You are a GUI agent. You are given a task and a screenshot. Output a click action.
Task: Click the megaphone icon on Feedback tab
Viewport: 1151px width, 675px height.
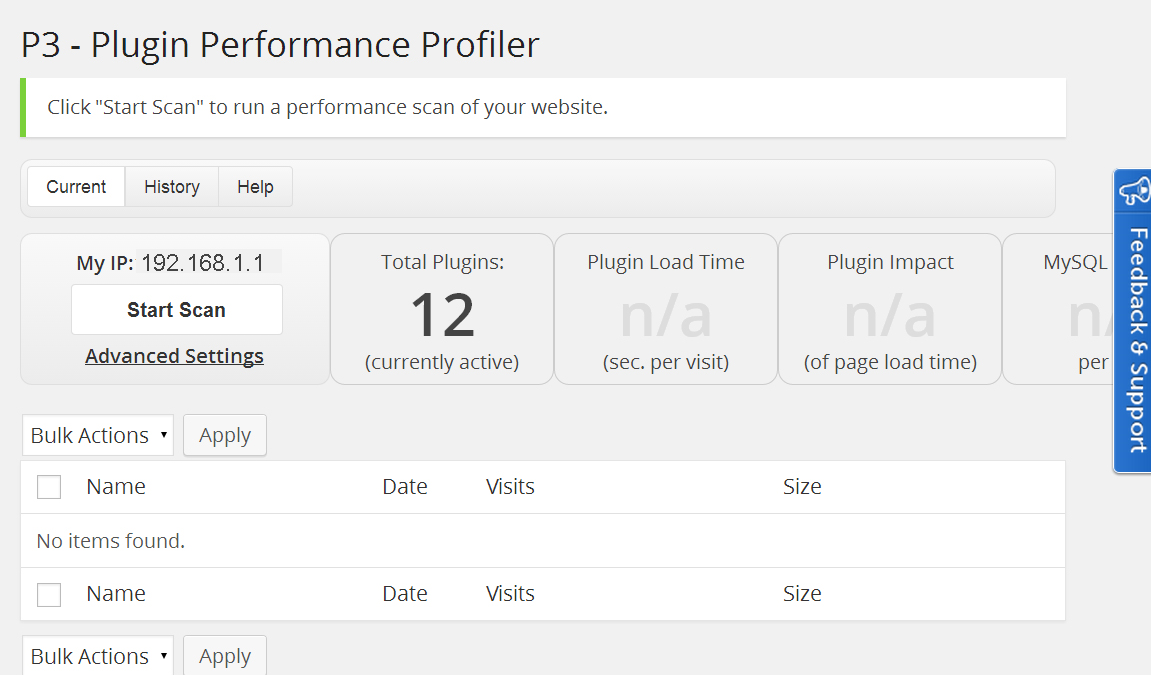click(1135, 191)
